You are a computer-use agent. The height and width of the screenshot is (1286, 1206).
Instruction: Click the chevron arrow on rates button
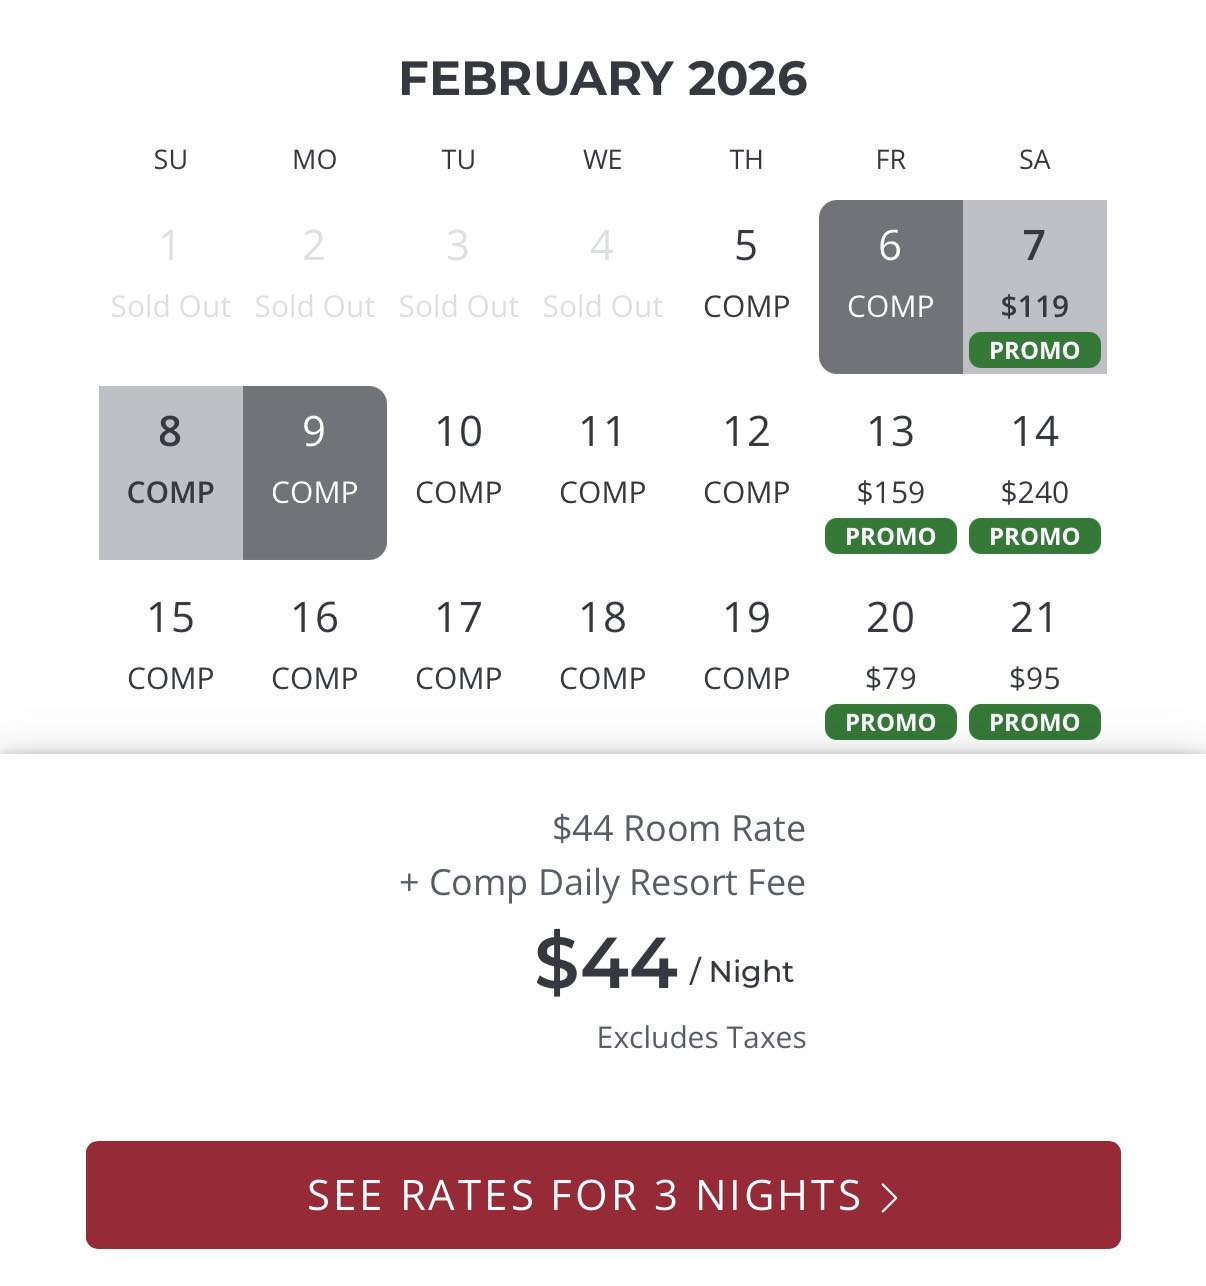889,1196
